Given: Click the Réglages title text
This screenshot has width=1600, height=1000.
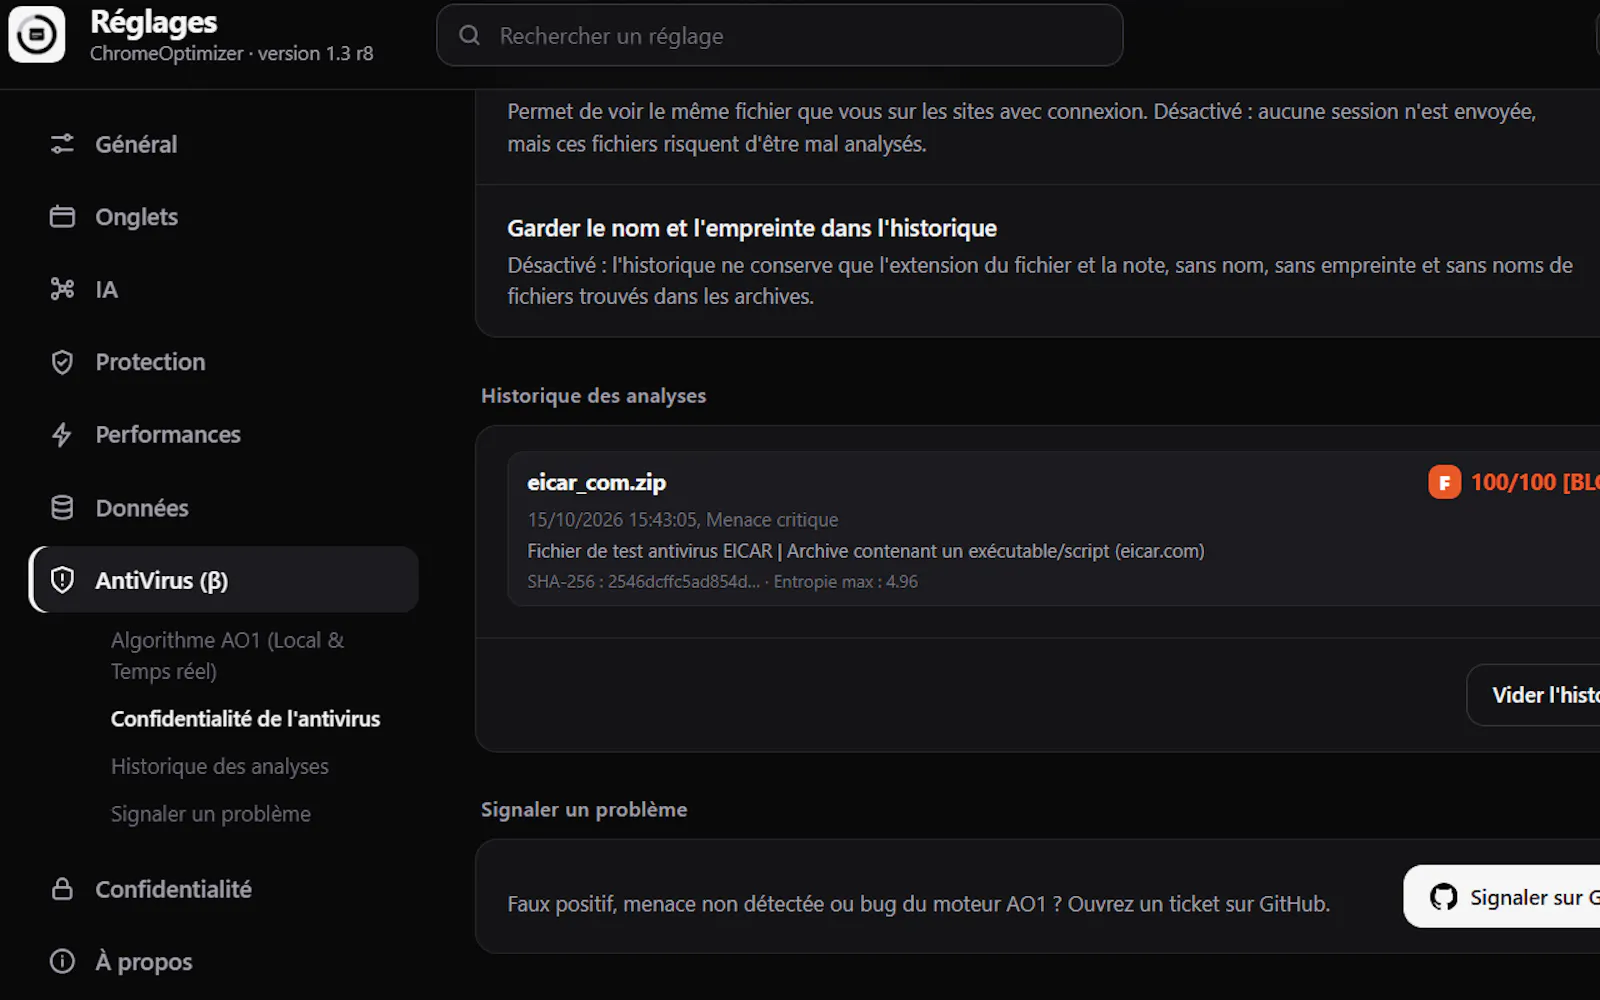Looking at the screenshot, I should pyautogui.click(x=153, y=21).
